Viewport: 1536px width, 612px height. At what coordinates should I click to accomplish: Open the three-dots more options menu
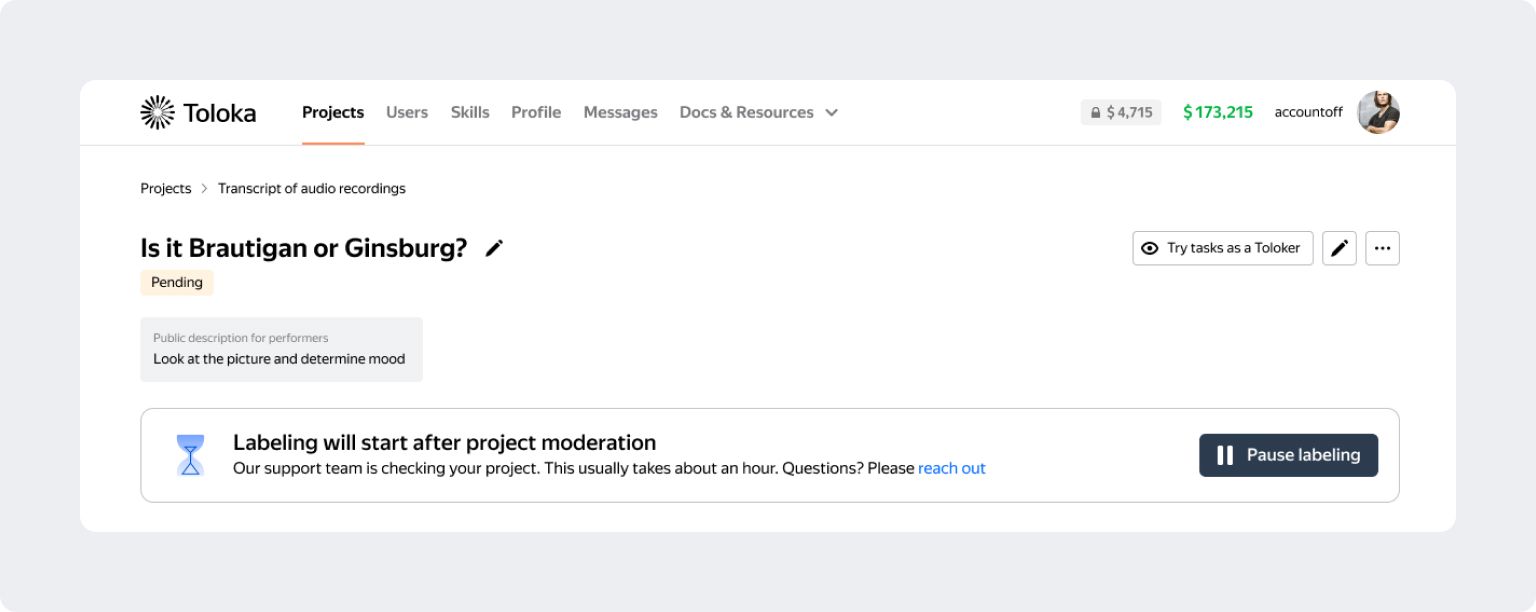point(1382,248)
